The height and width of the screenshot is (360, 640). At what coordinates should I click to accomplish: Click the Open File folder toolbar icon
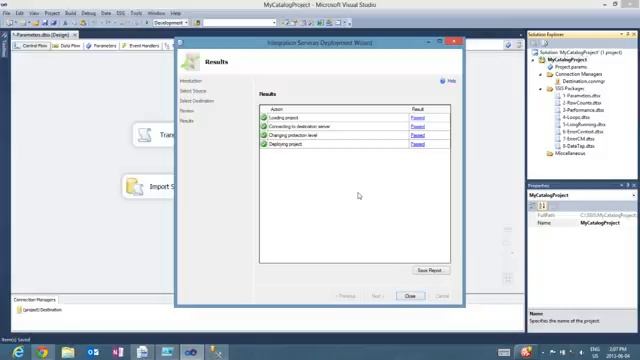(x=36, y=23)
